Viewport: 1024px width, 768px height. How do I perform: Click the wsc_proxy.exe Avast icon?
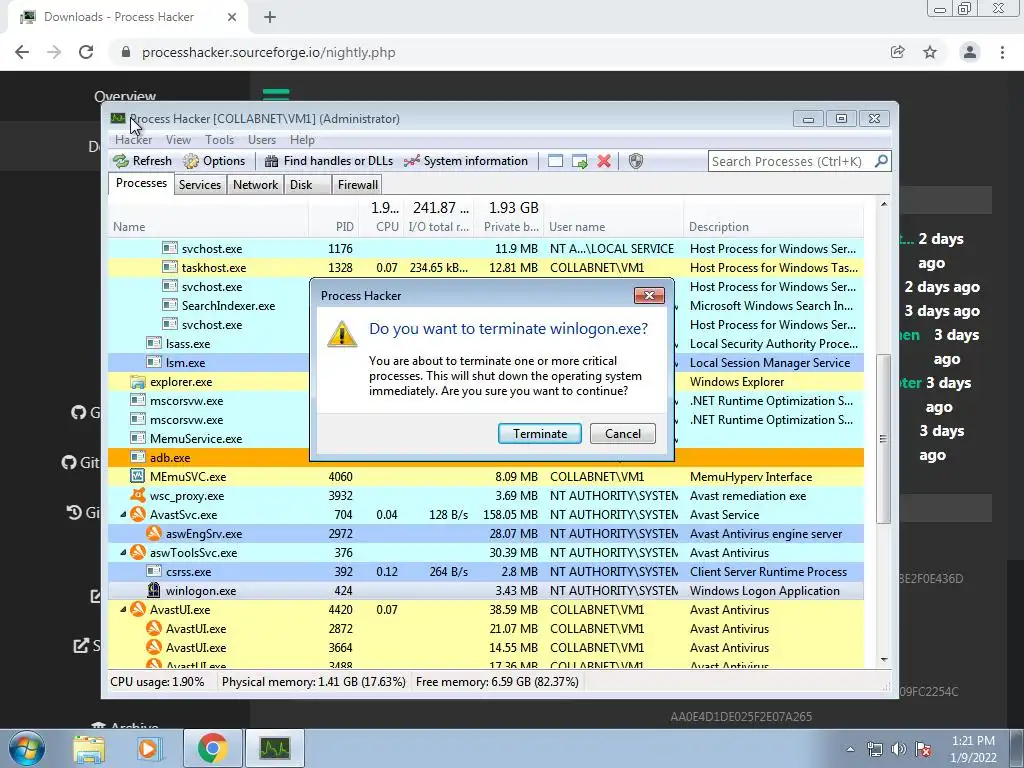pos(138,495)
